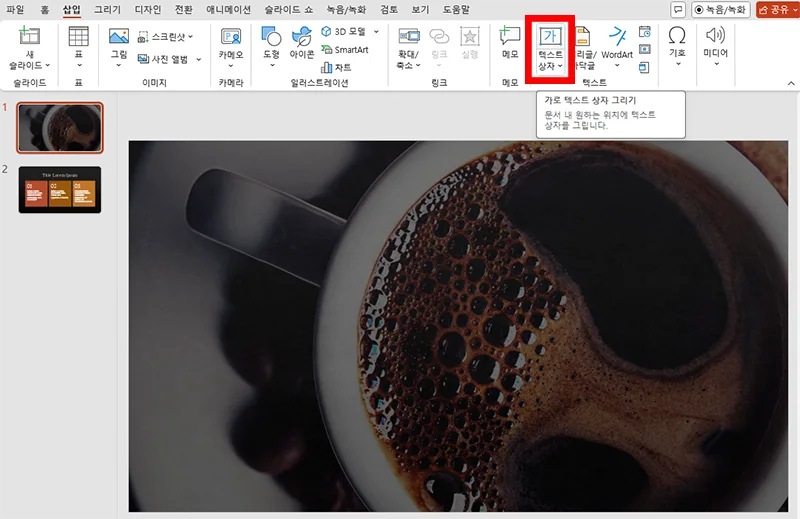This screenshot has width=800, height=519.
Task: Click the 그림 picture insert icon
Action: pos(119,37)
